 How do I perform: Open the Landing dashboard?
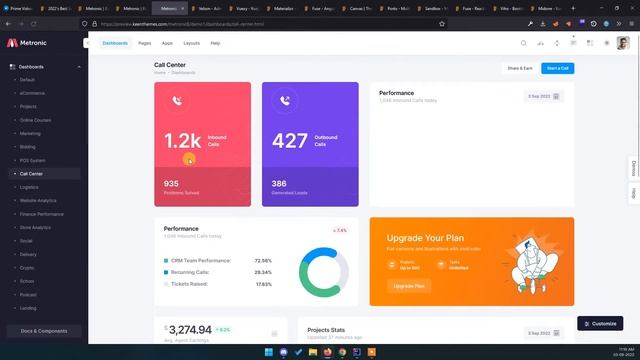tap(28, 308)
